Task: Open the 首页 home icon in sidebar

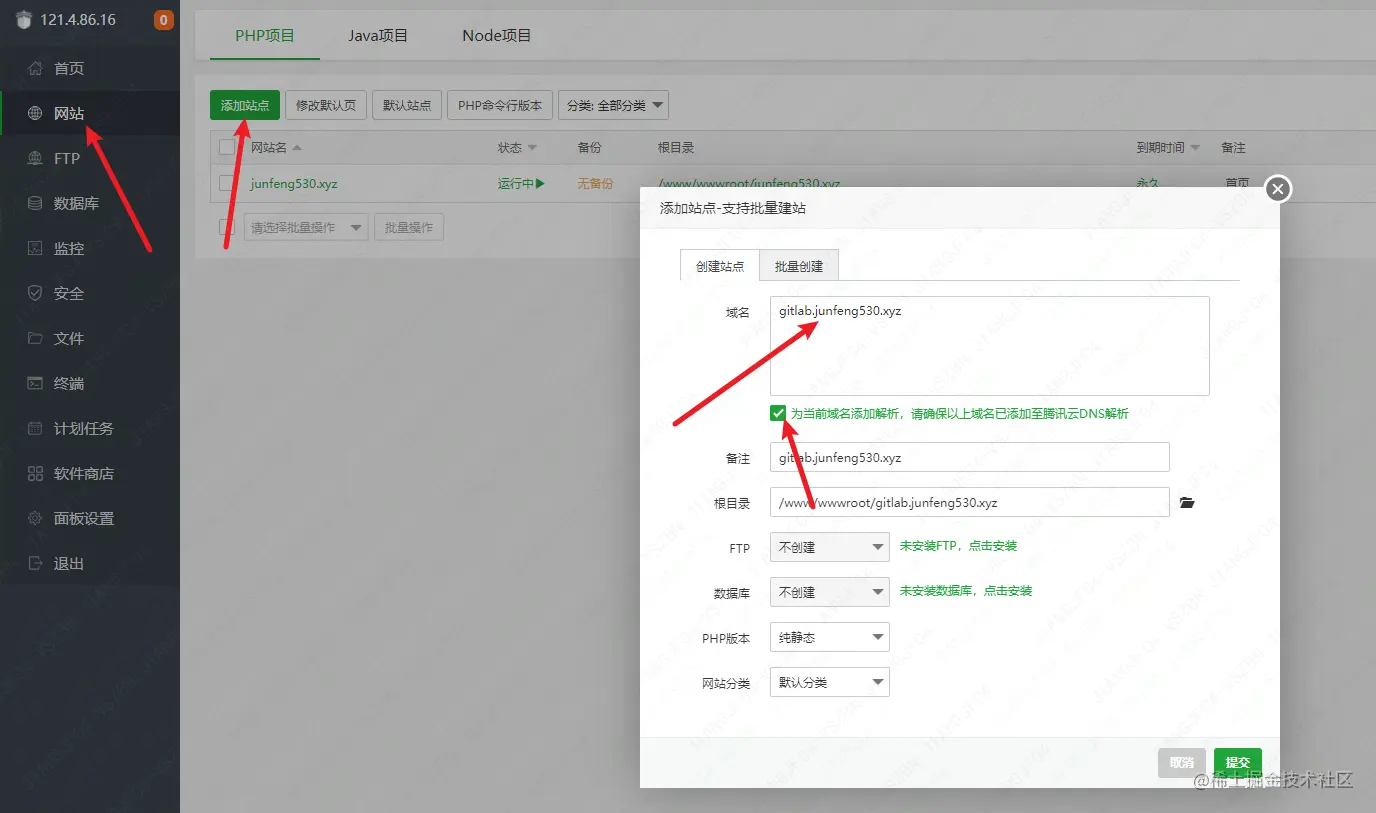Action: pyautogui.click(x=35, y=68)
